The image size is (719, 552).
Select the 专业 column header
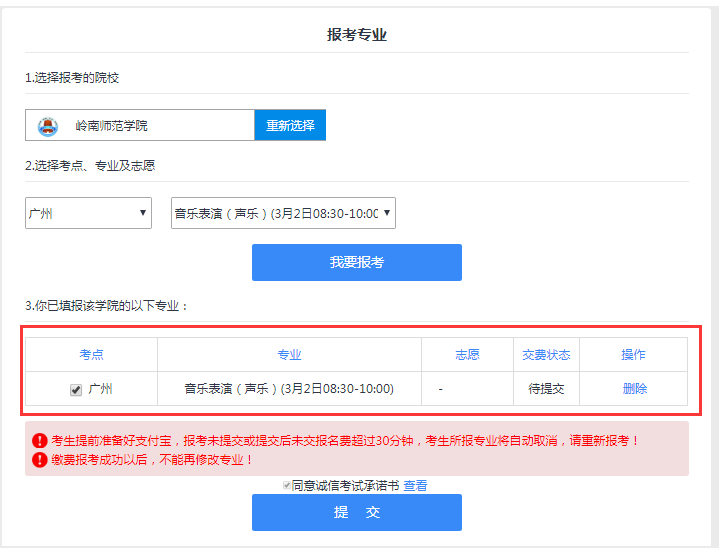[289, 355]
